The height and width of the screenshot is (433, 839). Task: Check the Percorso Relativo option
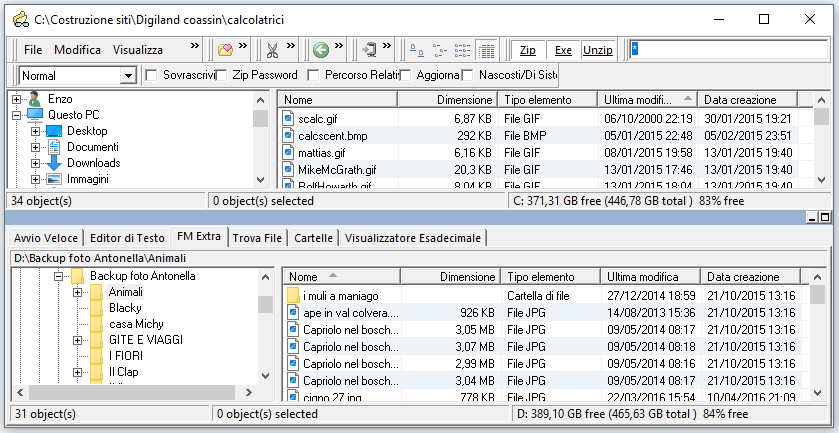[314, 75]
